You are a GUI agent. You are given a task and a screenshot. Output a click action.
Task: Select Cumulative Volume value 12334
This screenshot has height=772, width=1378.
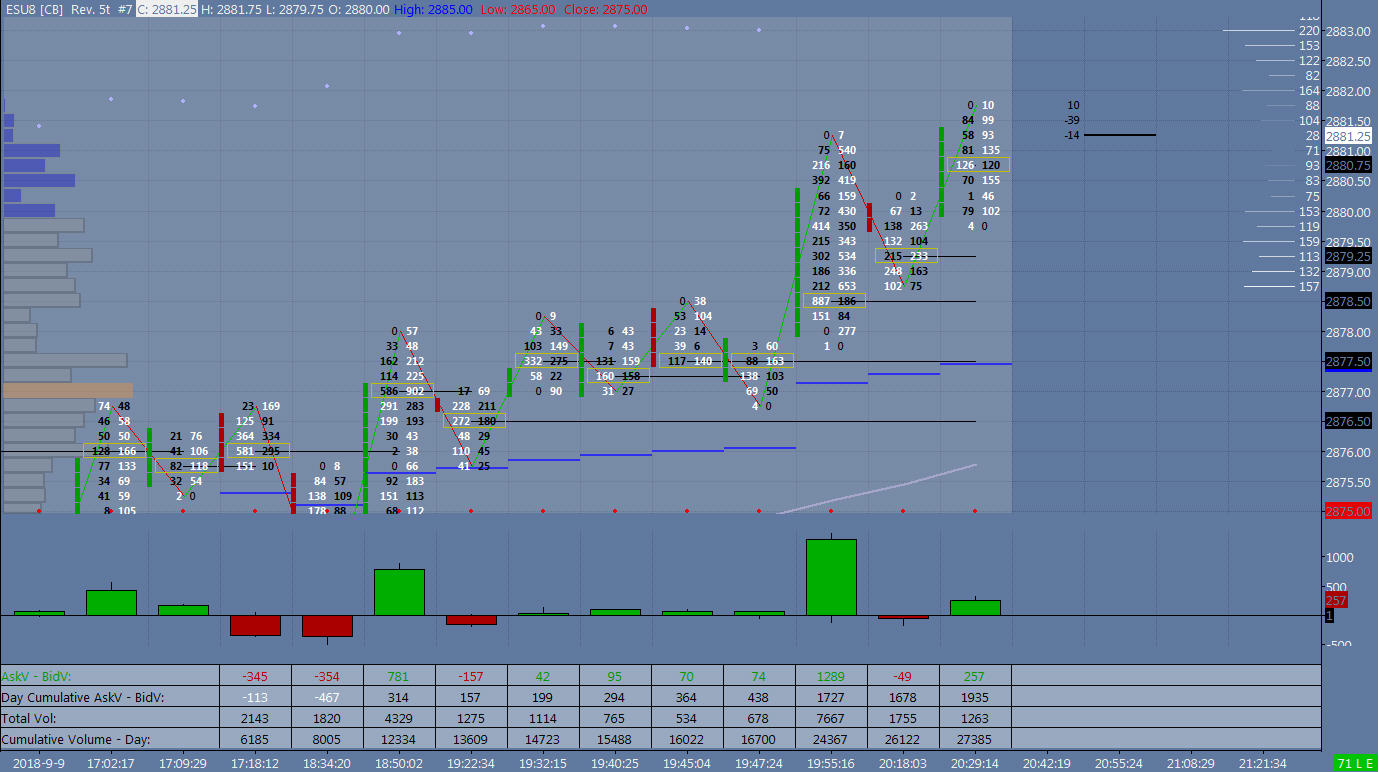pos(399,739)
